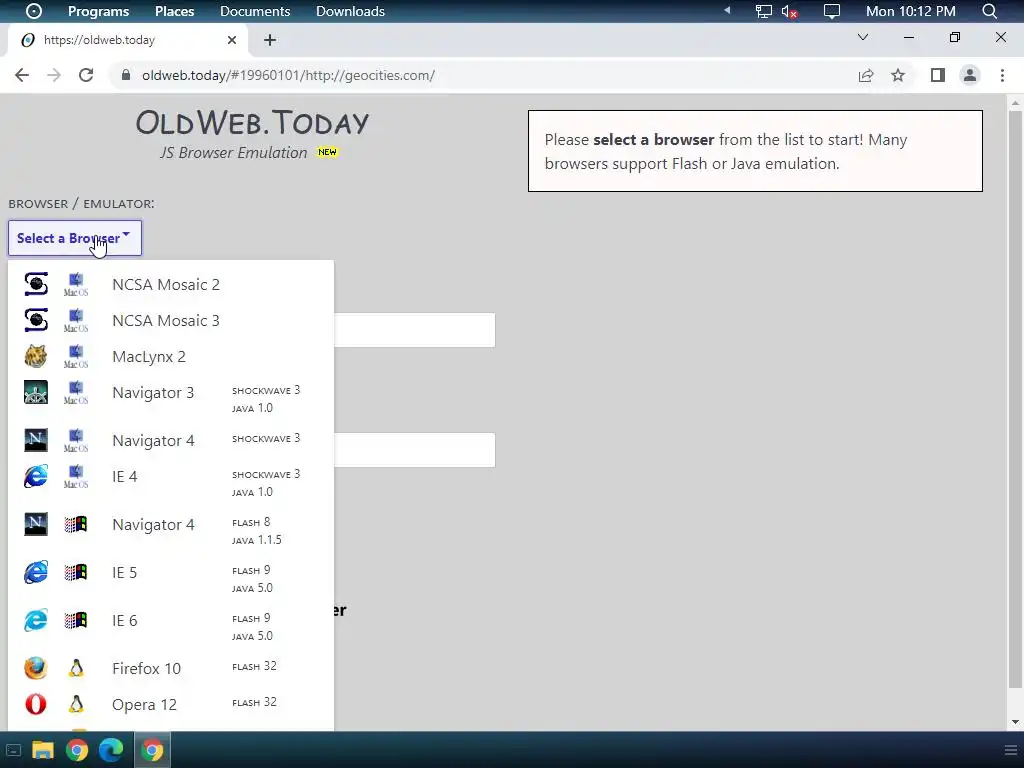Open the Select a Browser dropdown
The height and width of the screenshot is (768, 1024).
[74, 238]
